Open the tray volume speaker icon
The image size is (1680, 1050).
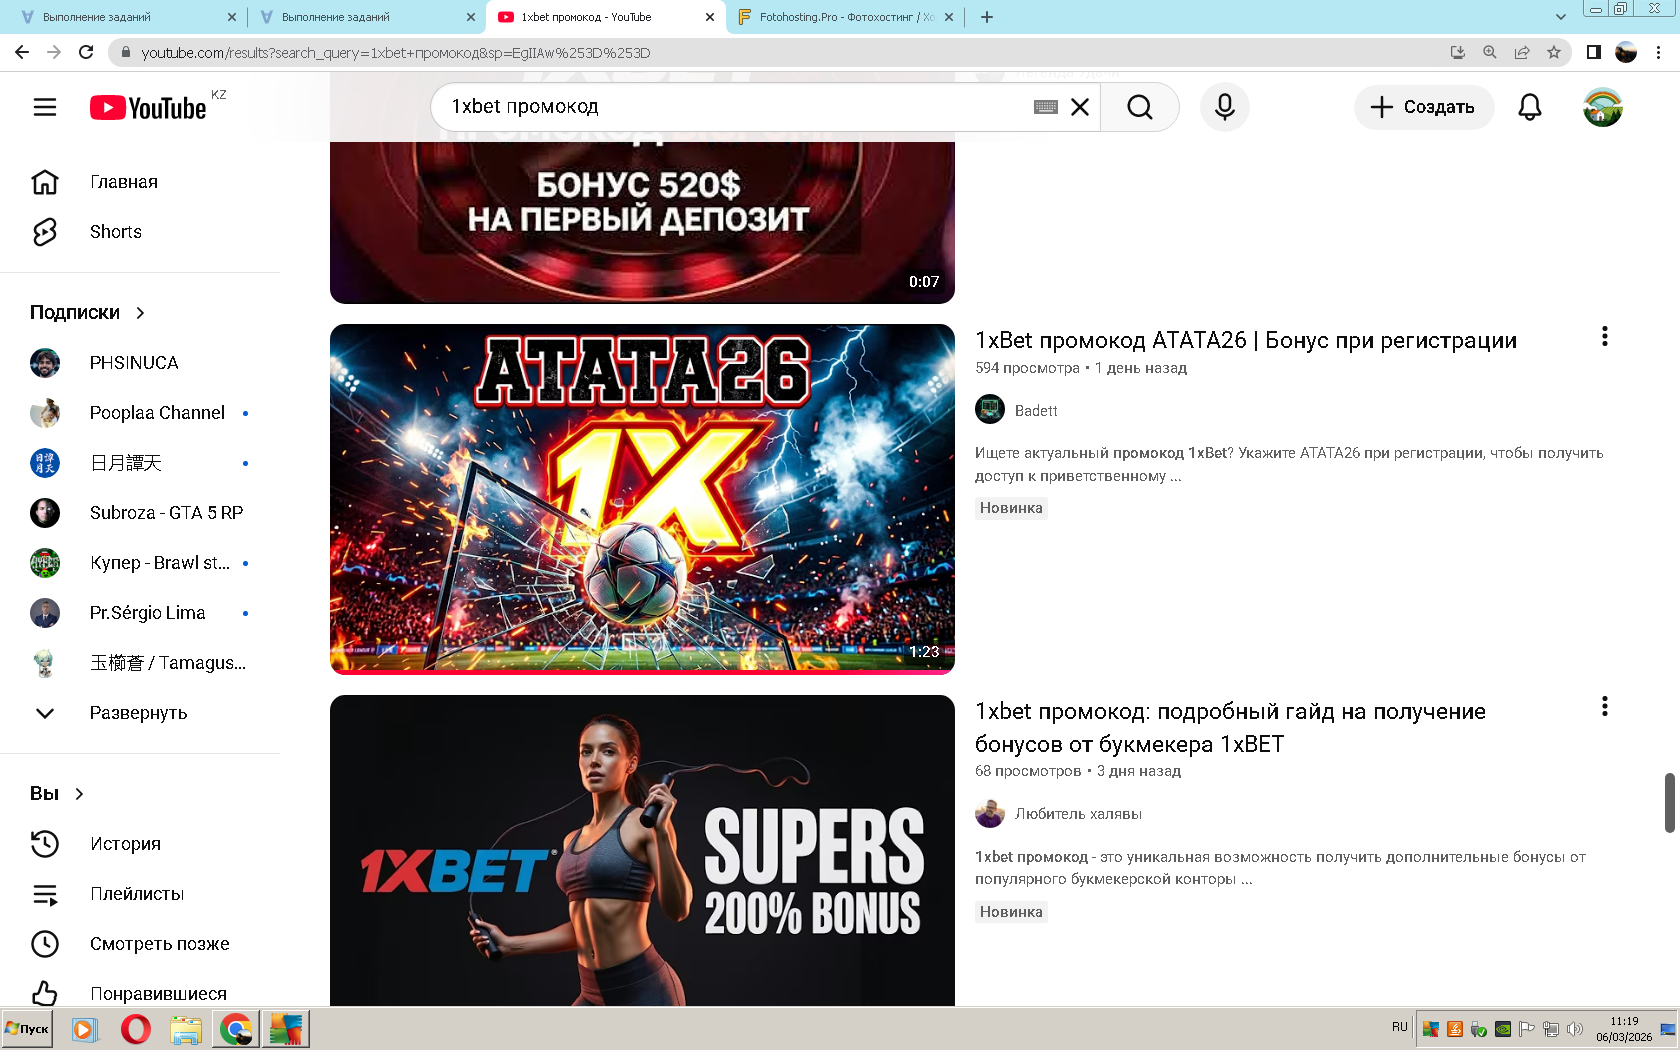(1575, 1029)
